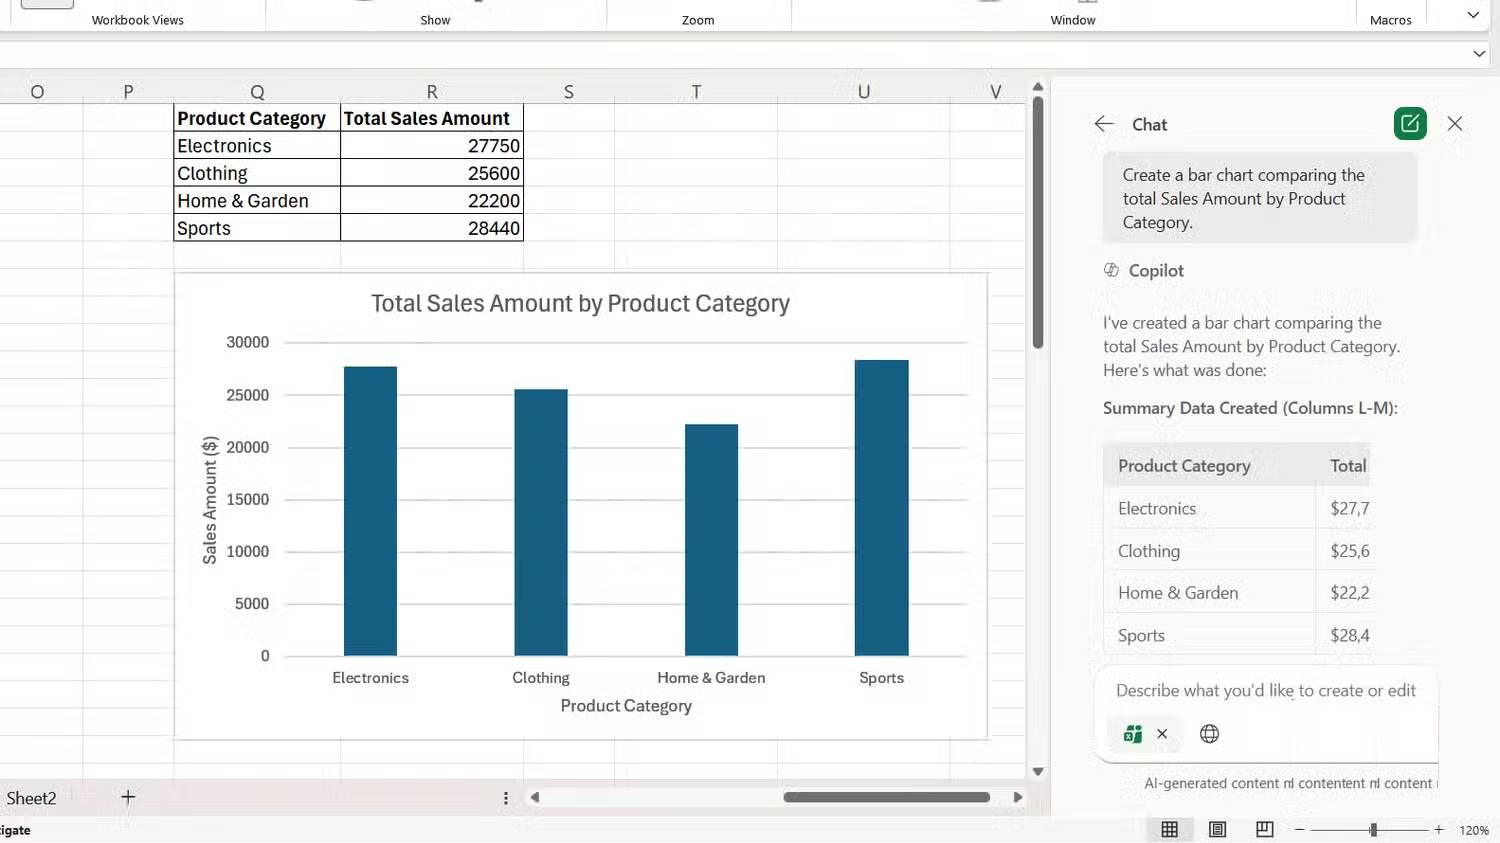1500x843 pixels.
Task: Remove the attached workbook context
Action: point(1162,733)
